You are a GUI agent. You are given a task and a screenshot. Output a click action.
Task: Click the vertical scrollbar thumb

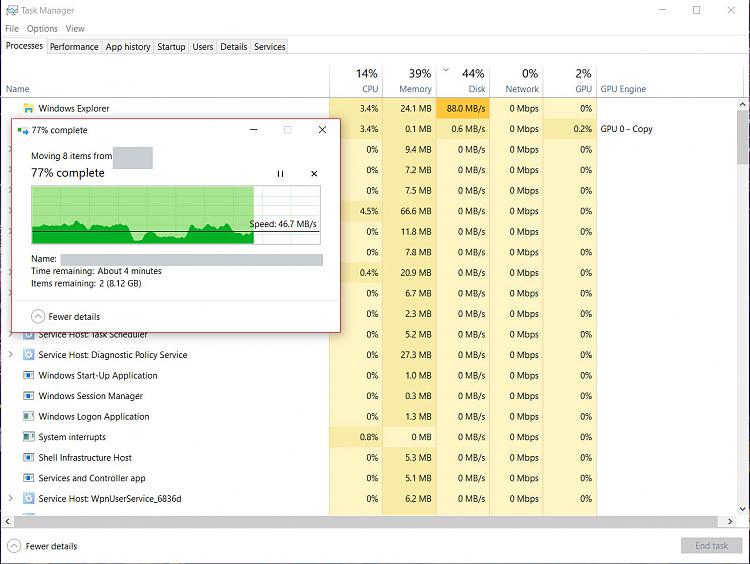(742, 137)
